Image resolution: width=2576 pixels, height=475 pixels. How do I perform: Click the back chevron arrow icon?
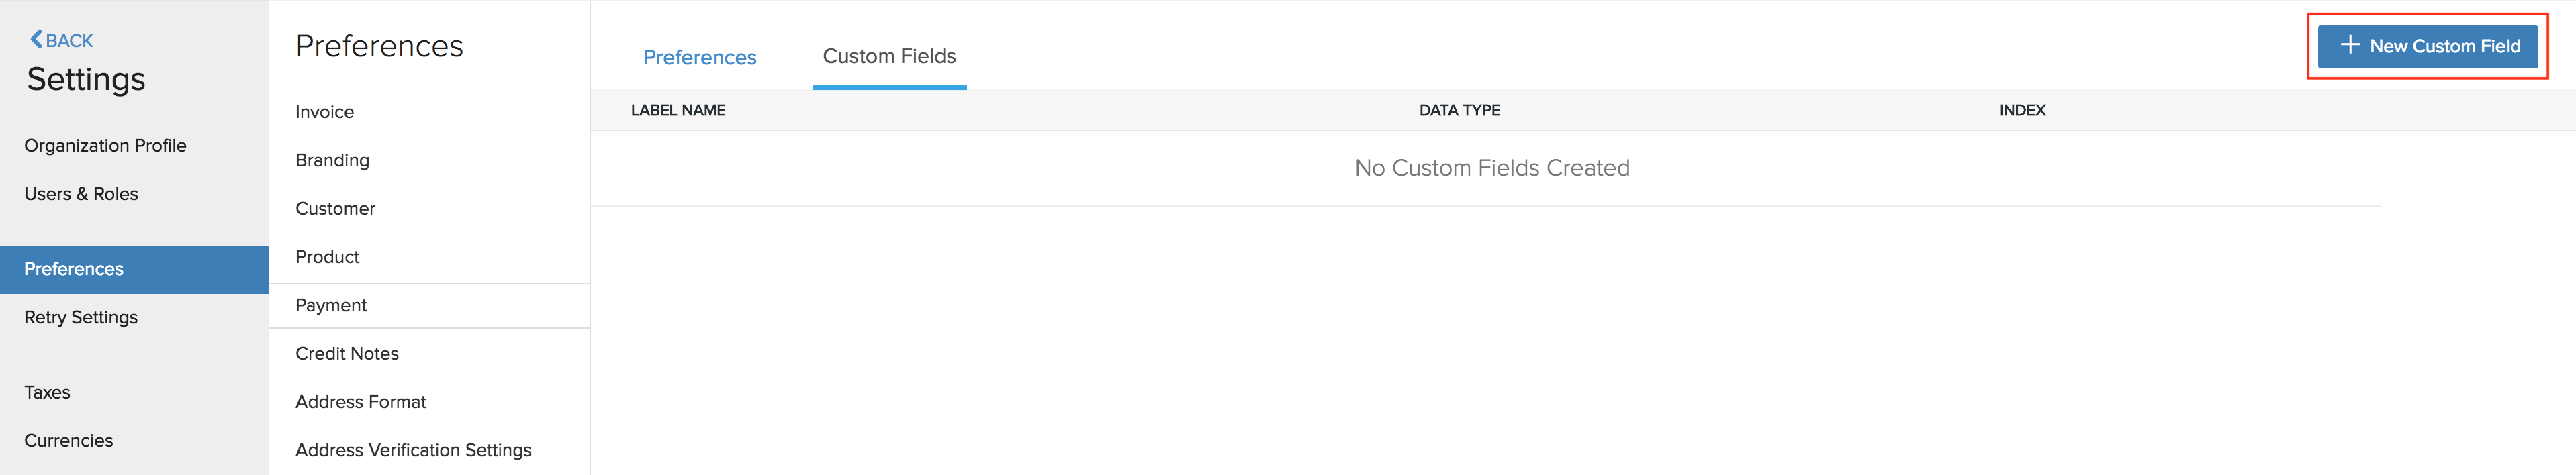(36, 39)
